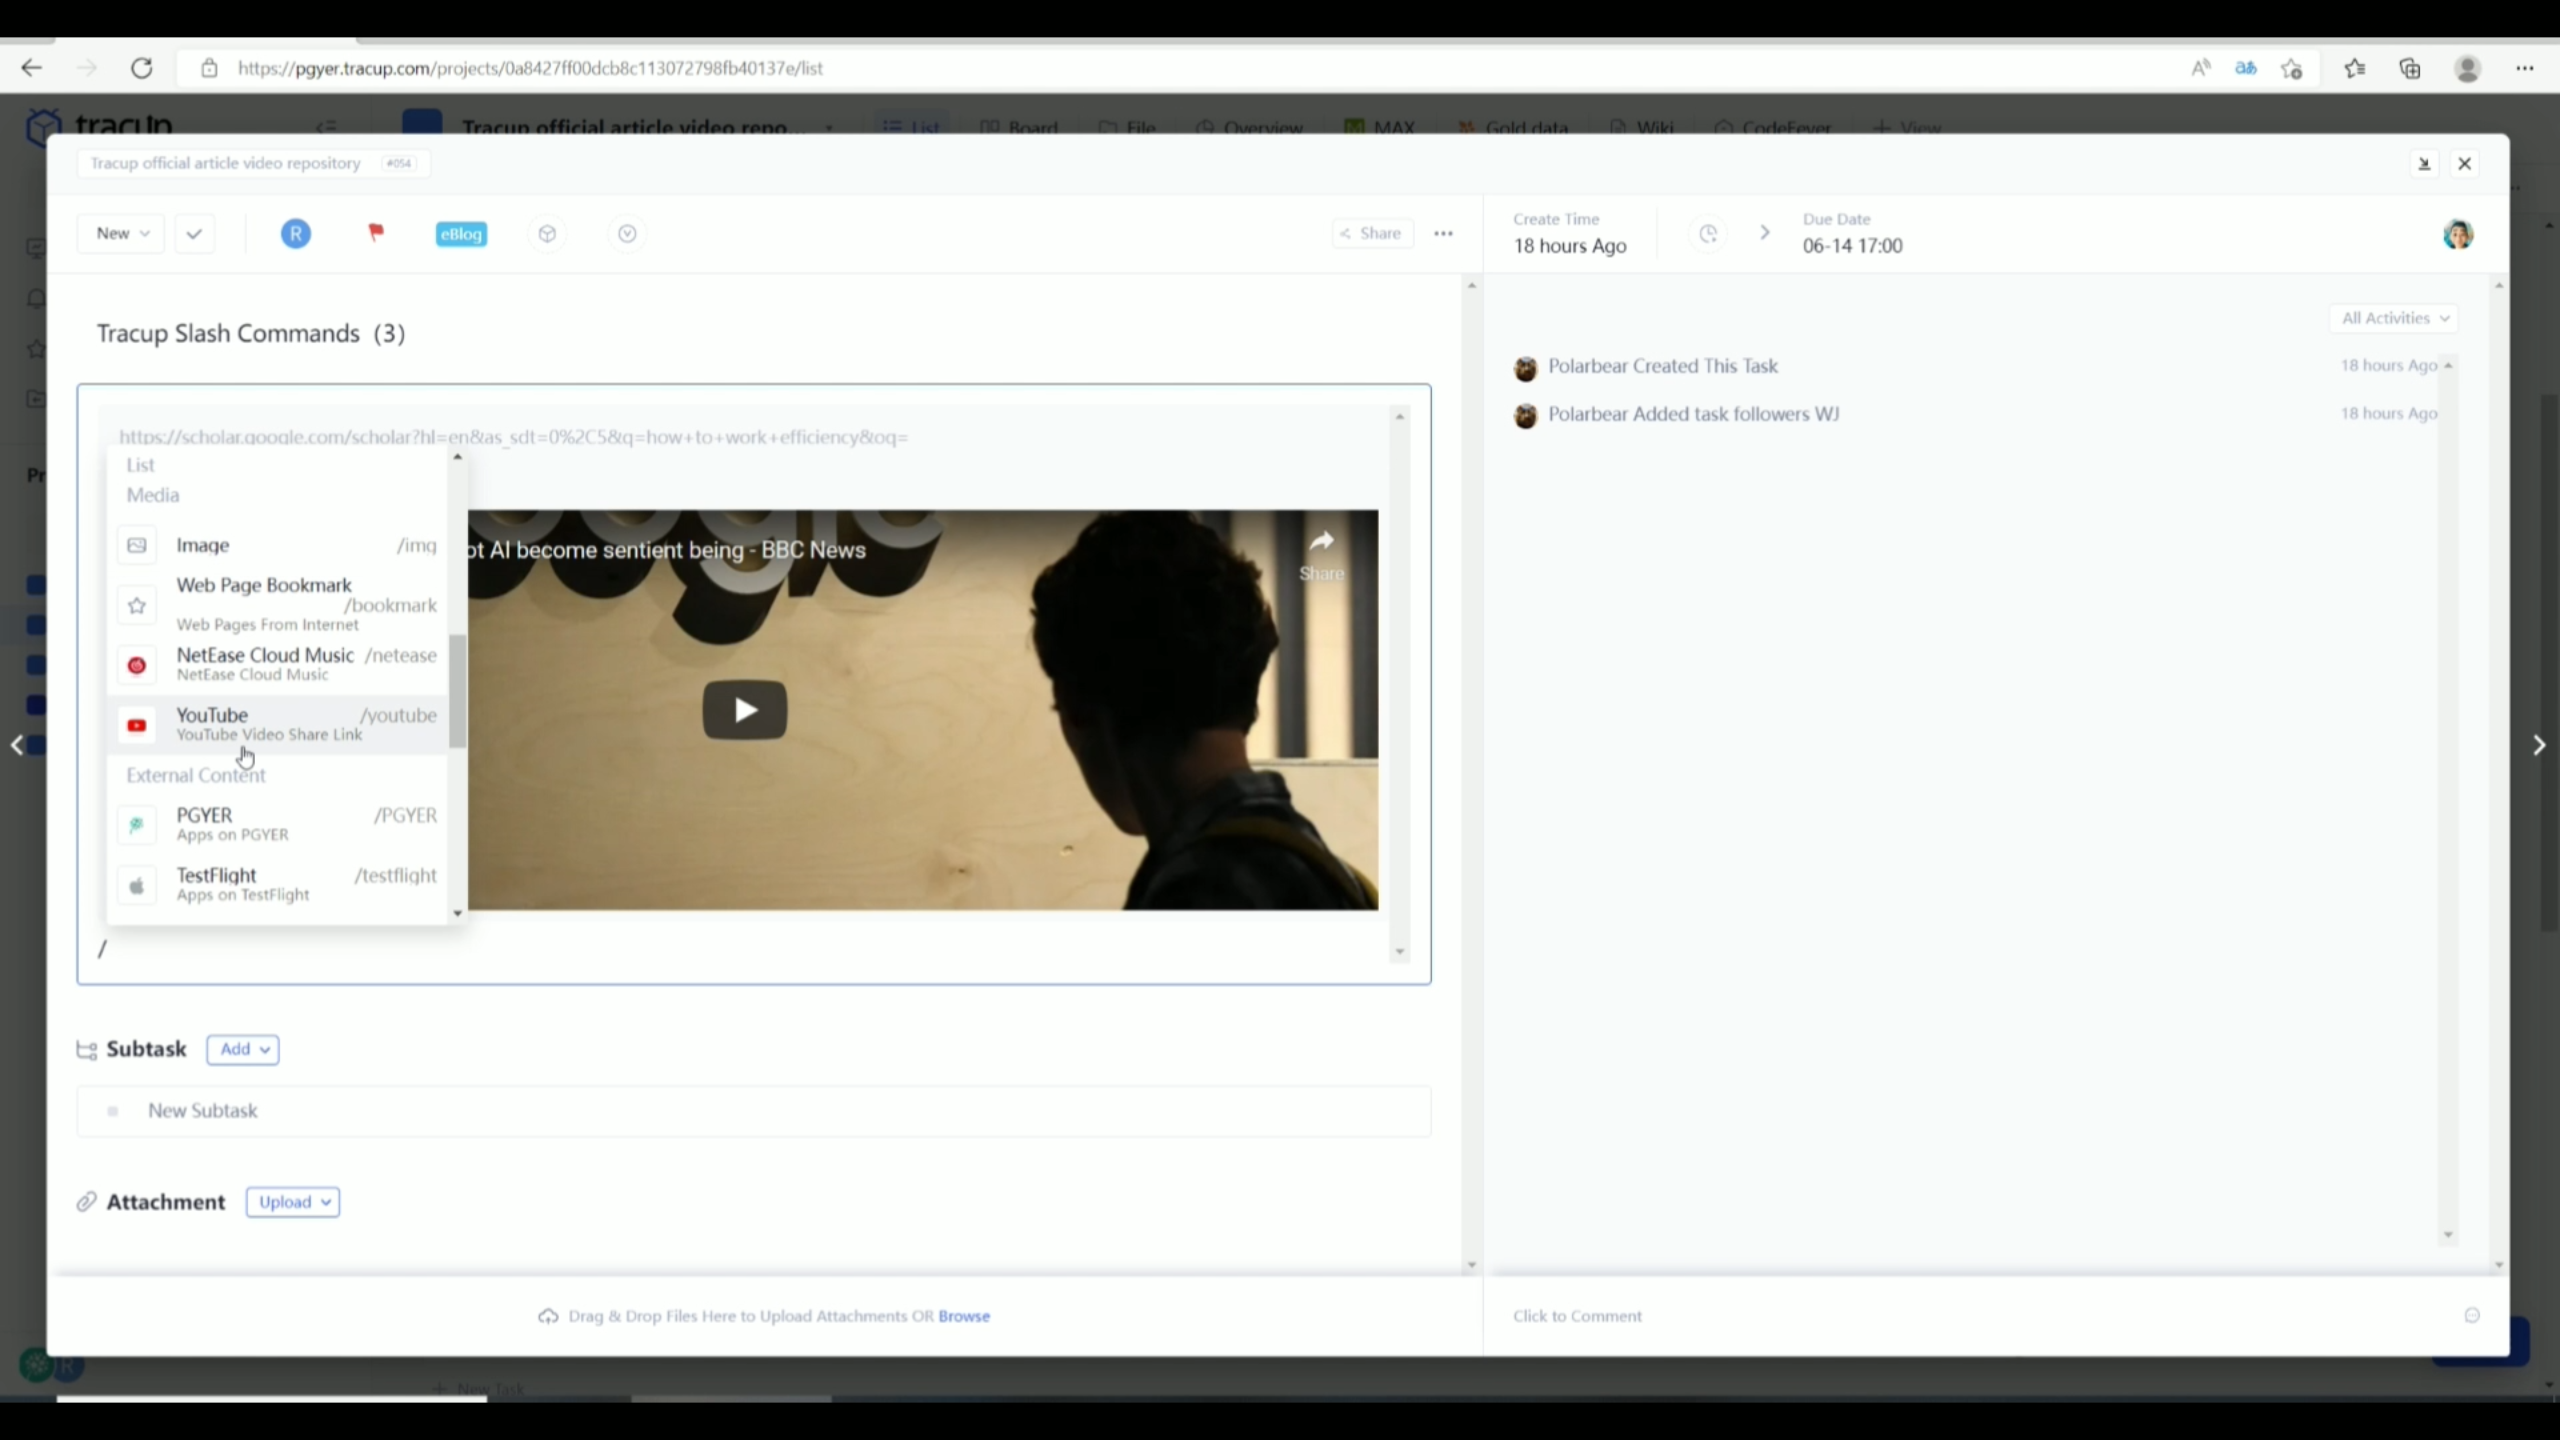2560x1440 pixels.
Task: Click the Browse link for attachments
Action: coord(964,1316)
